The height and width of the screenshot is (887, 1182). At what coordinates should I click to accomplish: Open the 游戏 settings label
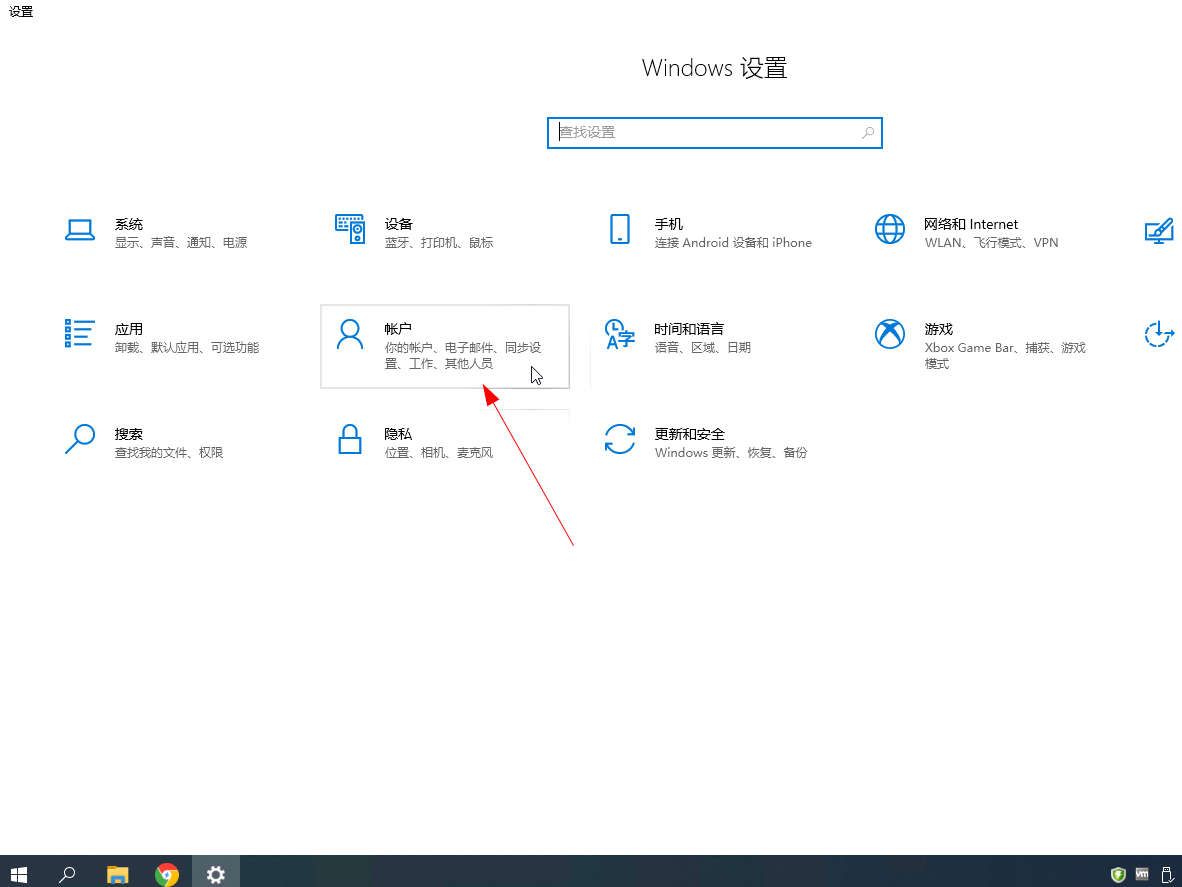click(x=939, y=329)
